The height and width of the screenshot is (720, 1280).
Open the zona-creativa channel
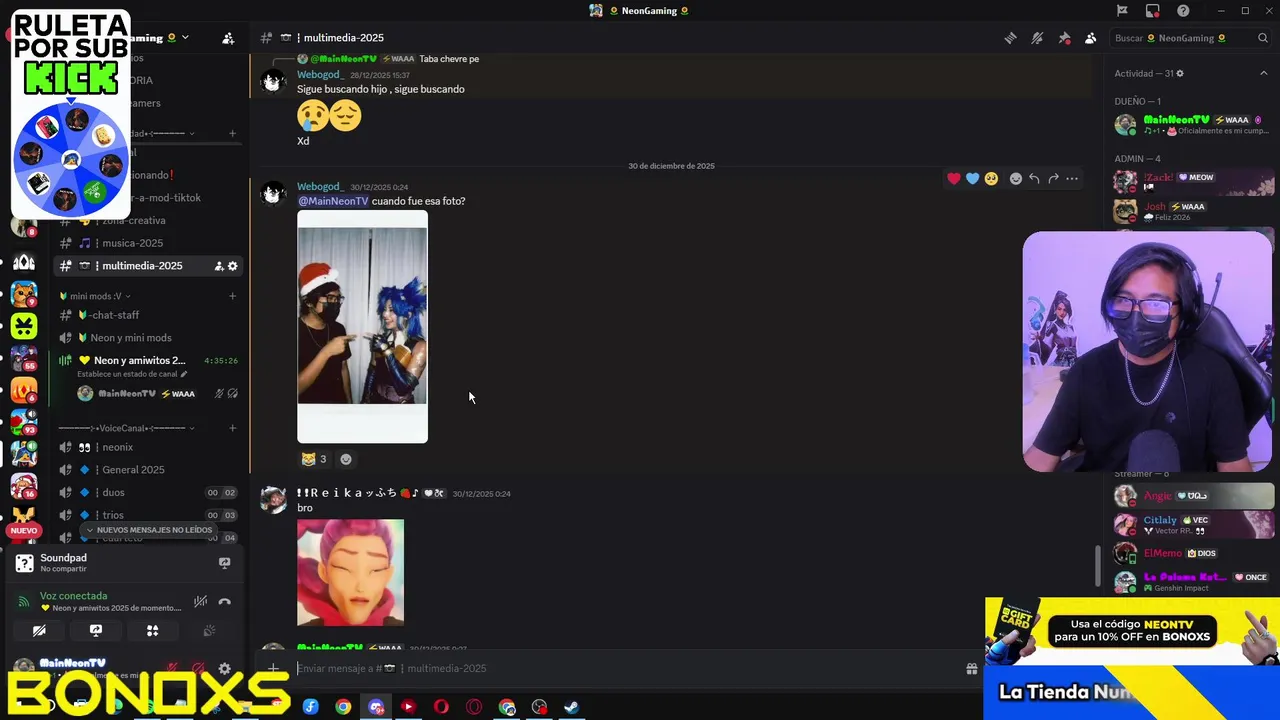(x=150, y=220)
